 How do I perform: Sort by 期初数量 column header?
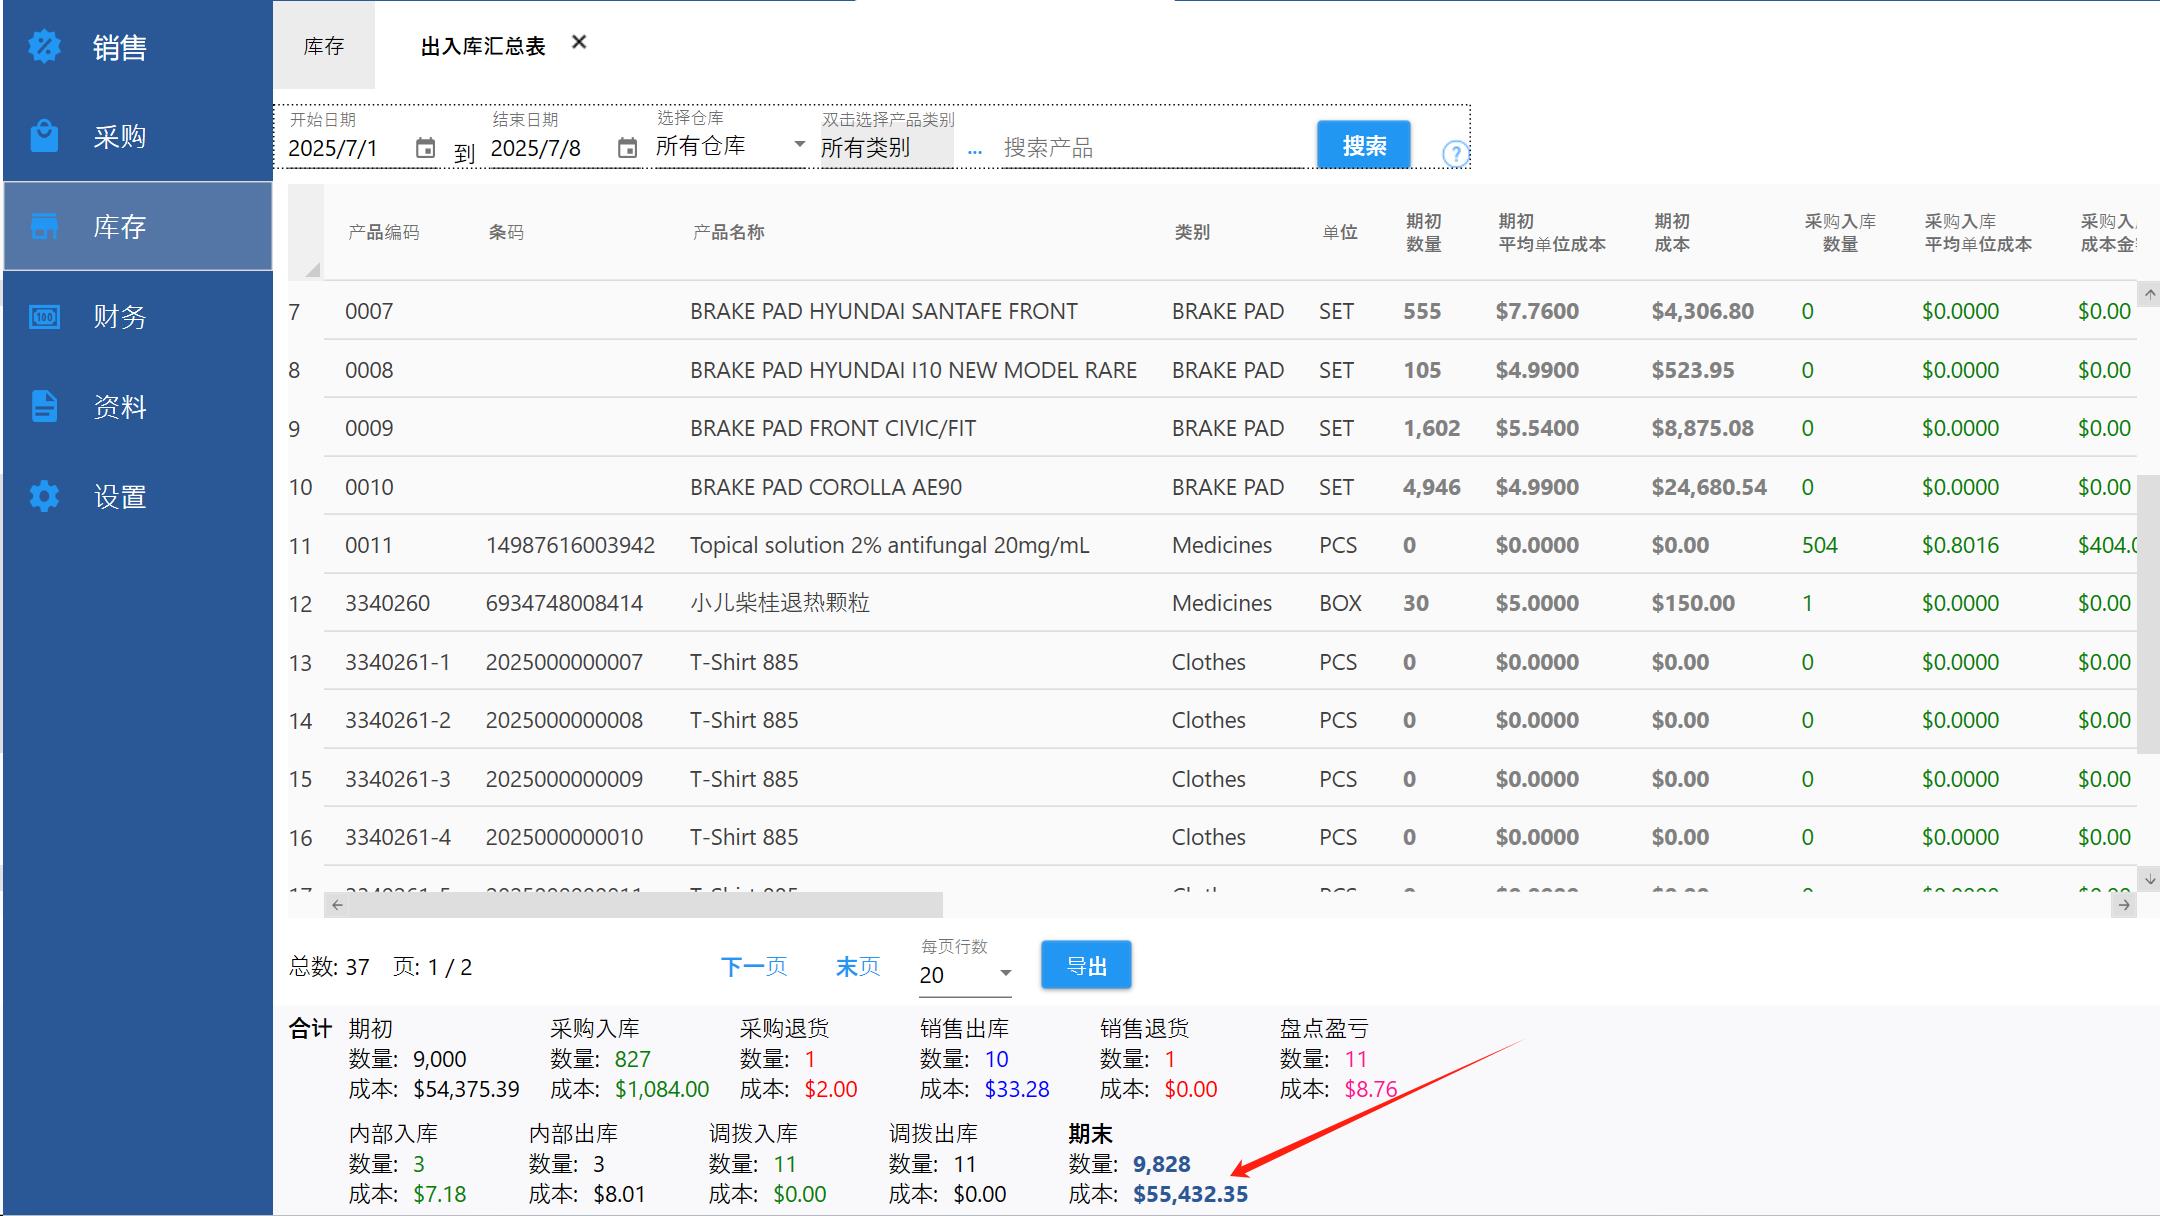pos(1424,232)
